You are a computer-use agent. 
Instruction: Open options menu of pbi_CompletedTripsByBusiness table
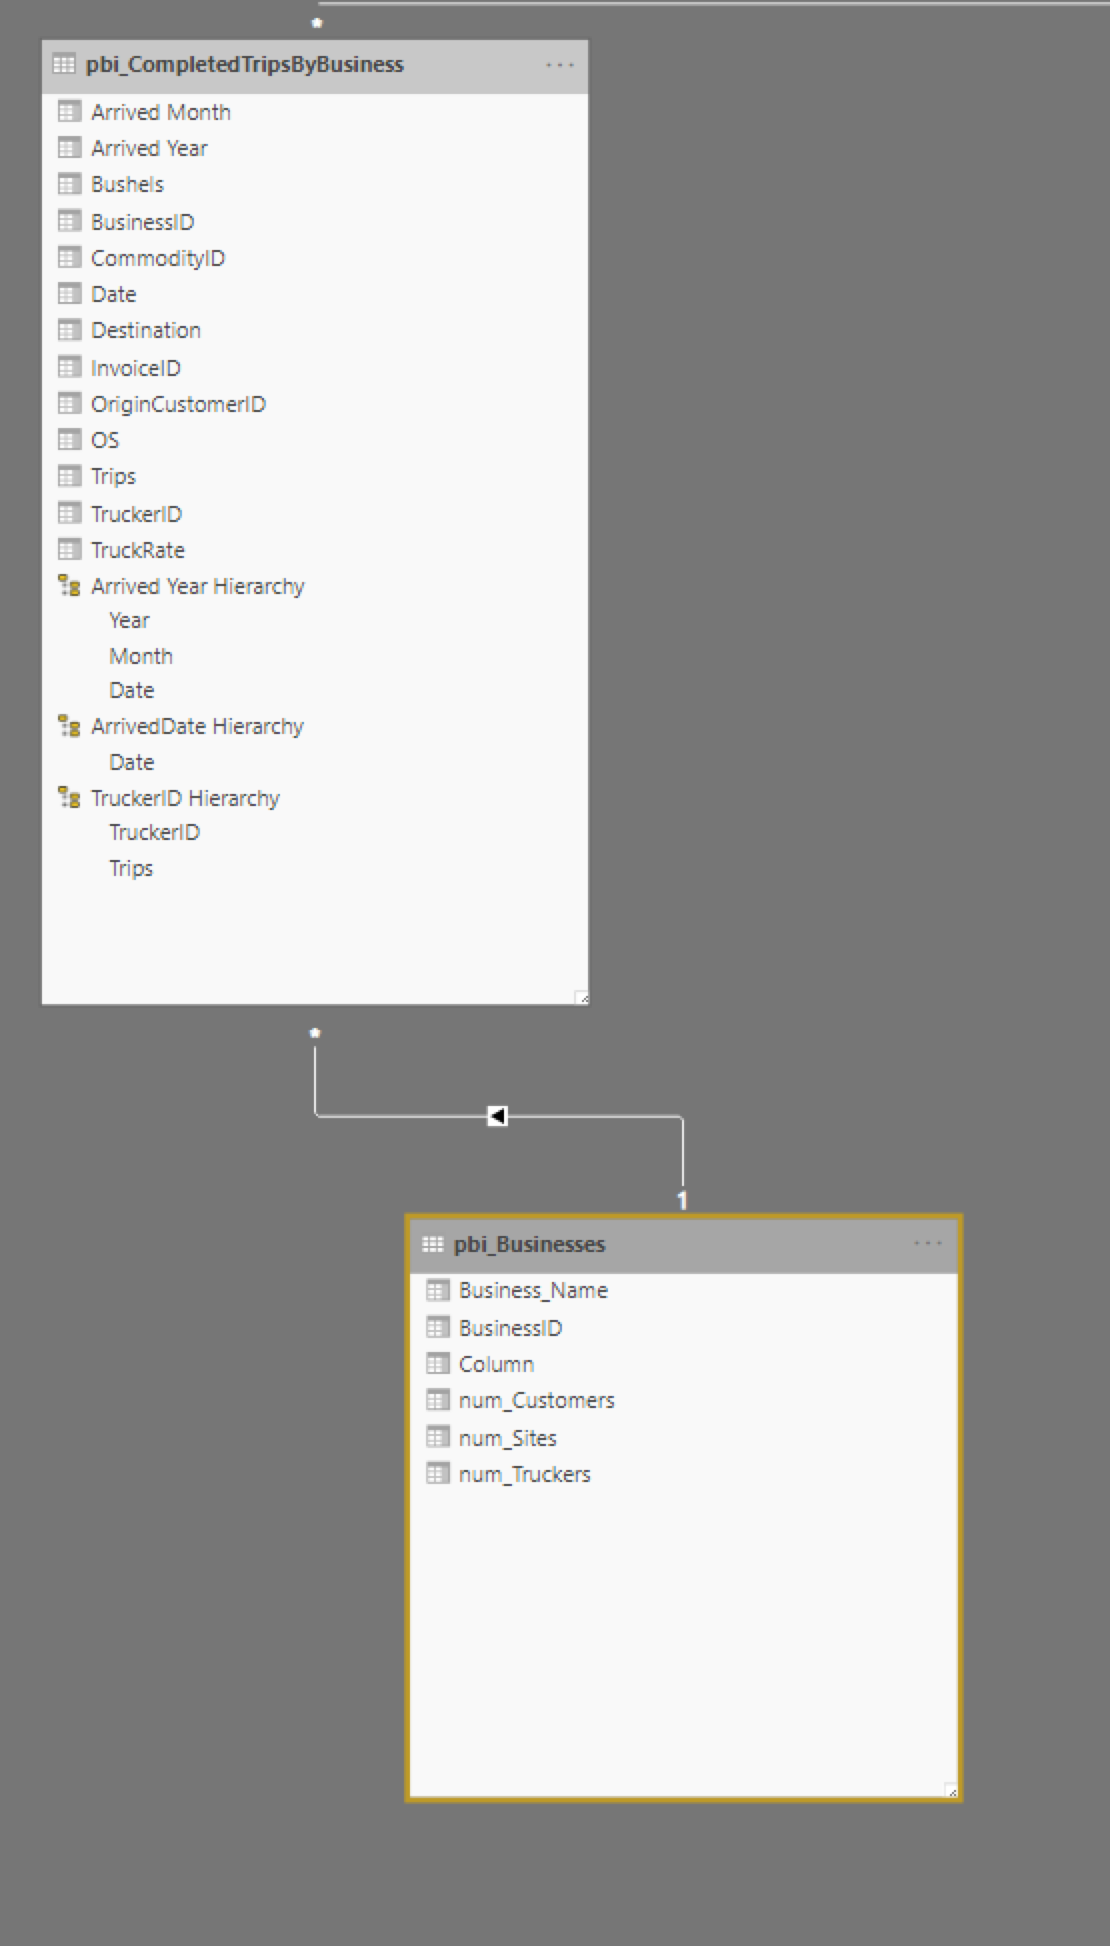560,65
